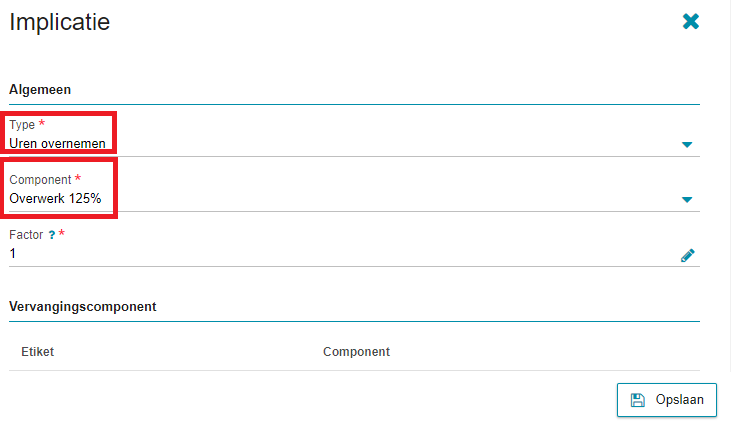Screen dimensions: 731x426
Task: Close the Implicatie dialog with the X
Action: (x=690, y=21)
